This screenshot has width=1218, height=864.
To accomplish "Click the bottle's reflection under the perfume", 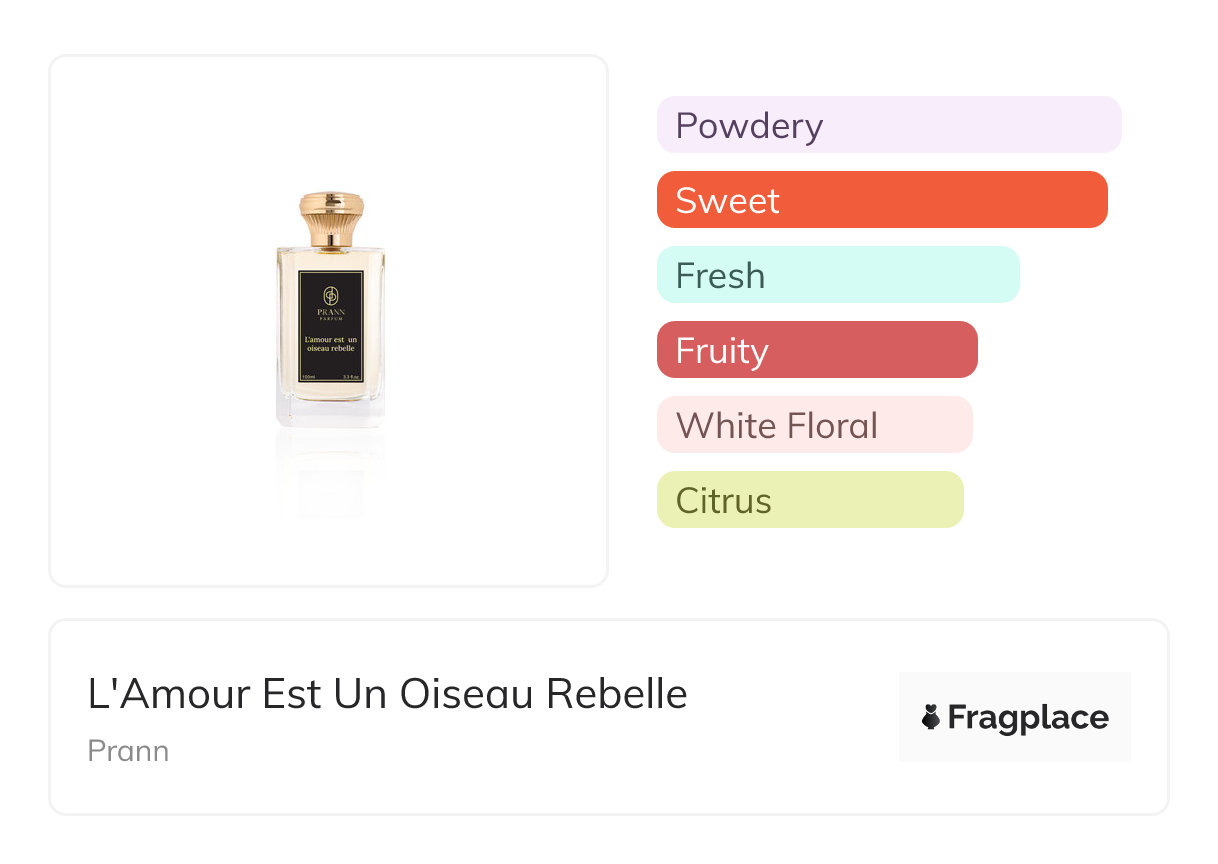I will (330, 475).
